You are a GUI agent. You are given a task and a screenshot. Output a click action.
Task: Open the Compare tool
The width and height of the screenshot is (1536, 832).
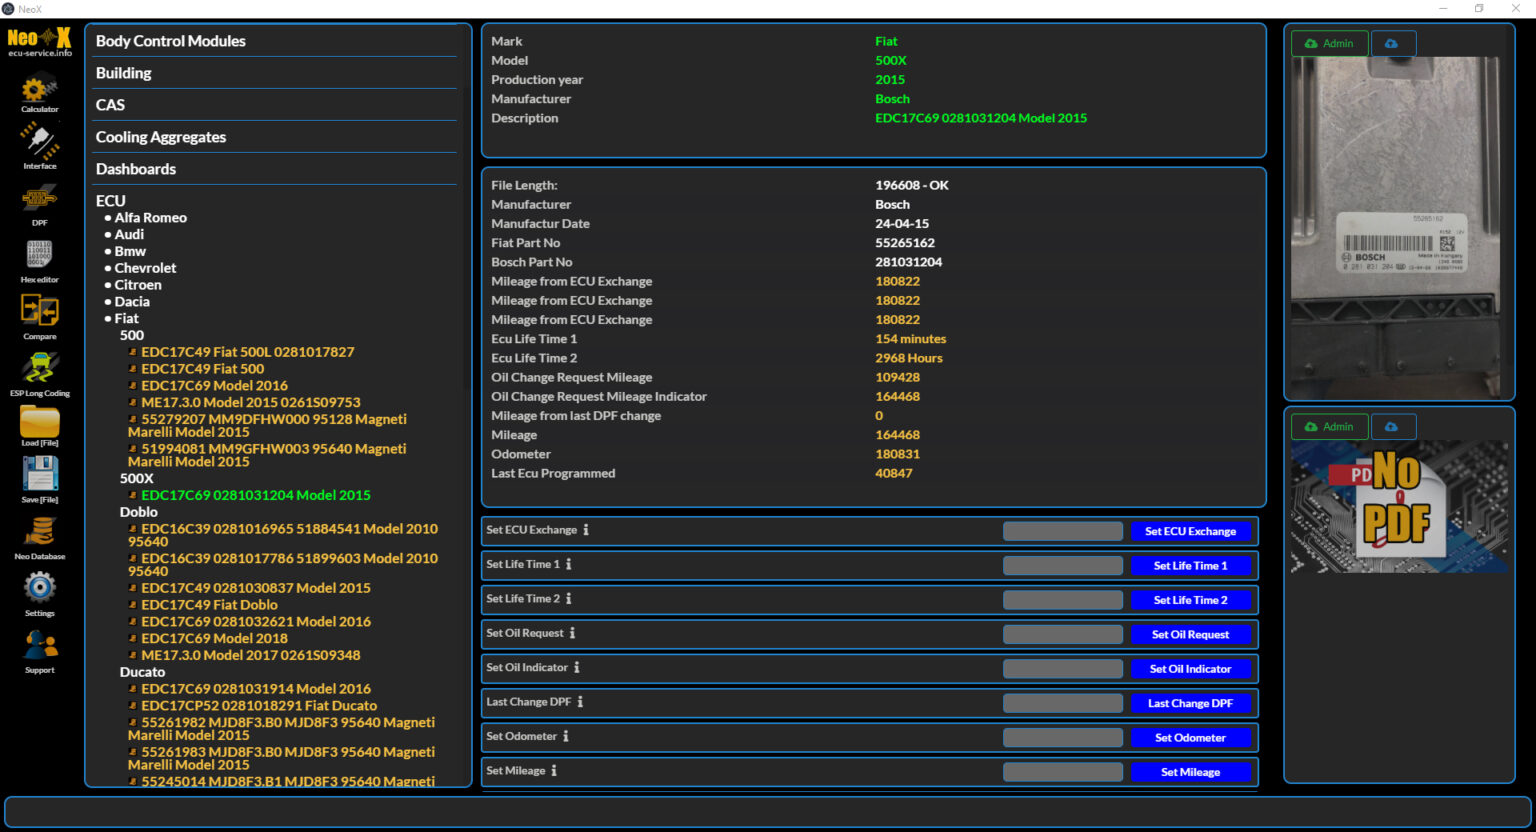tap(39, 312)
